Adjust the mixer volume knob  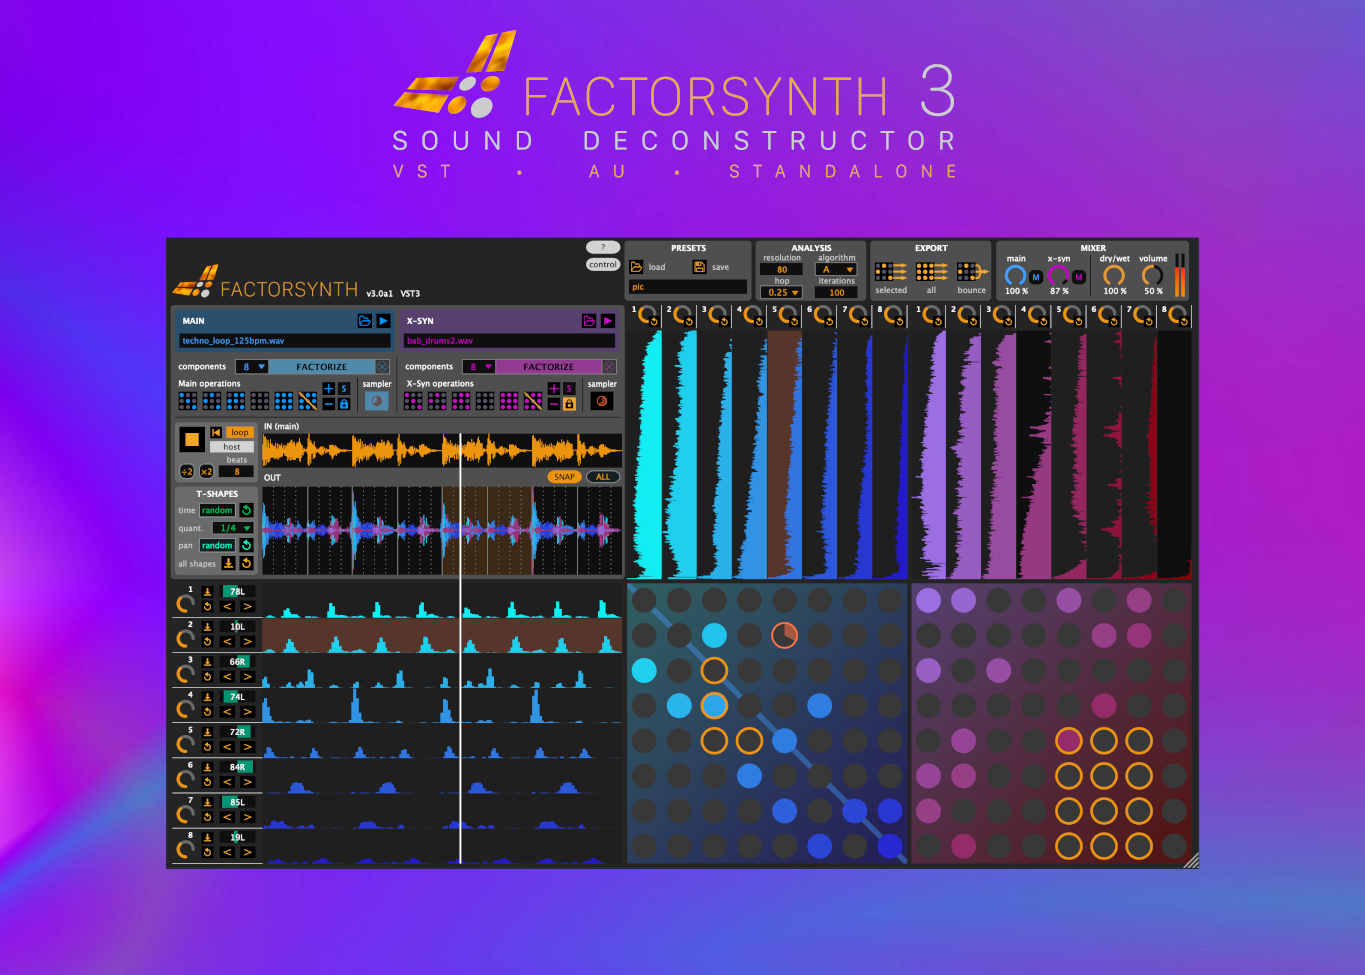point(1152,275)
